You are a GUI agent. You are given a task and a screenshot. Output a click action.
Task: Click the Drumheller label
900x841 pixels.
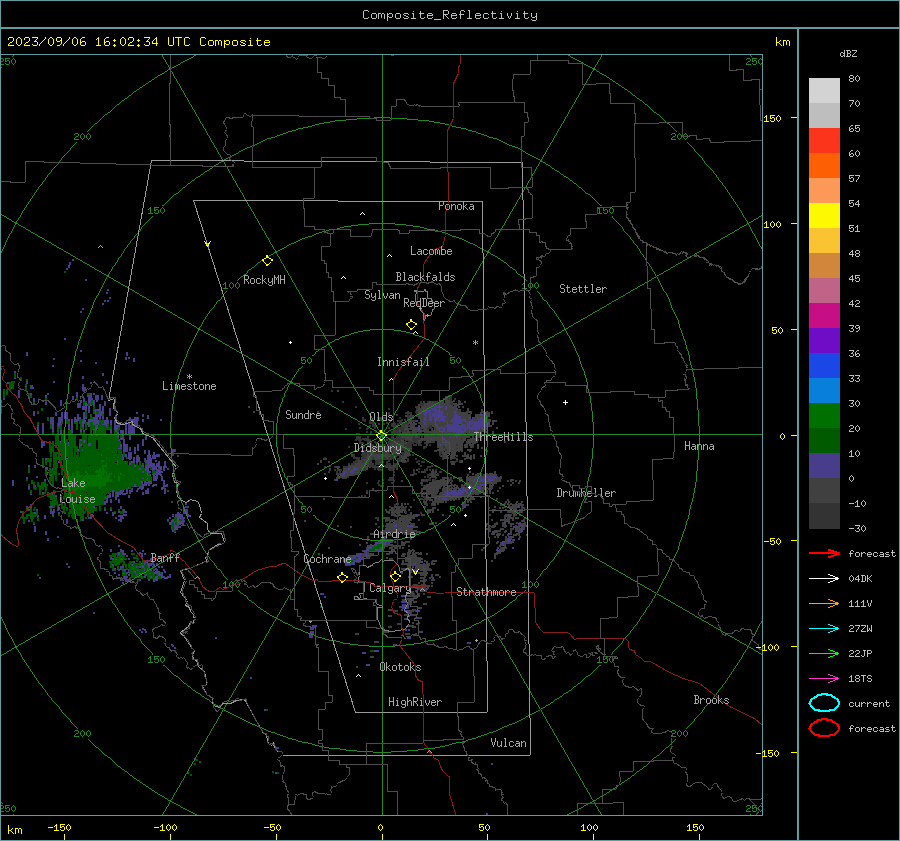[x=586, y=493]
